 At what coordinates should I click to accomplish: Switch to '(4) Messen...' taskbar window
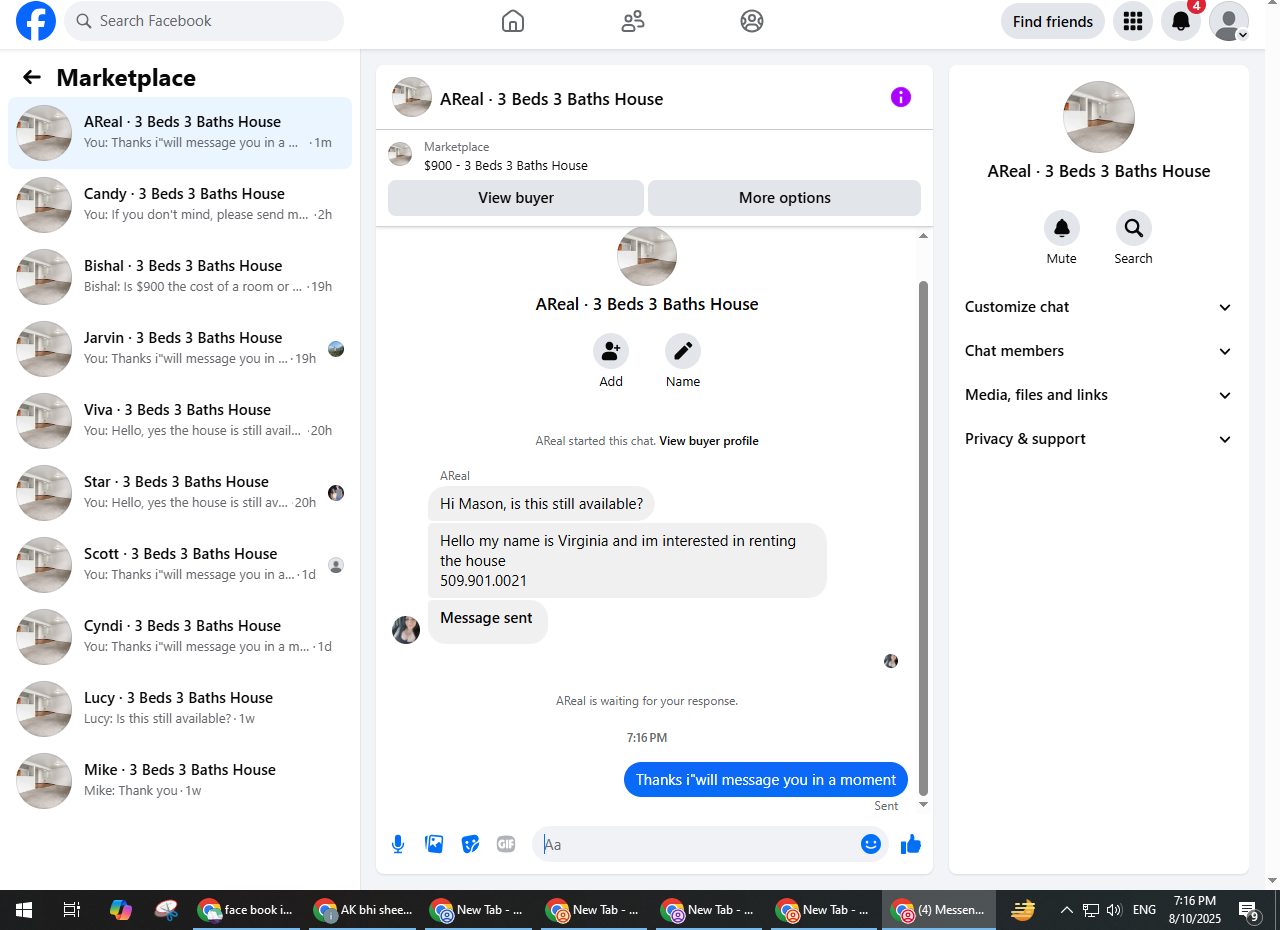939,910
